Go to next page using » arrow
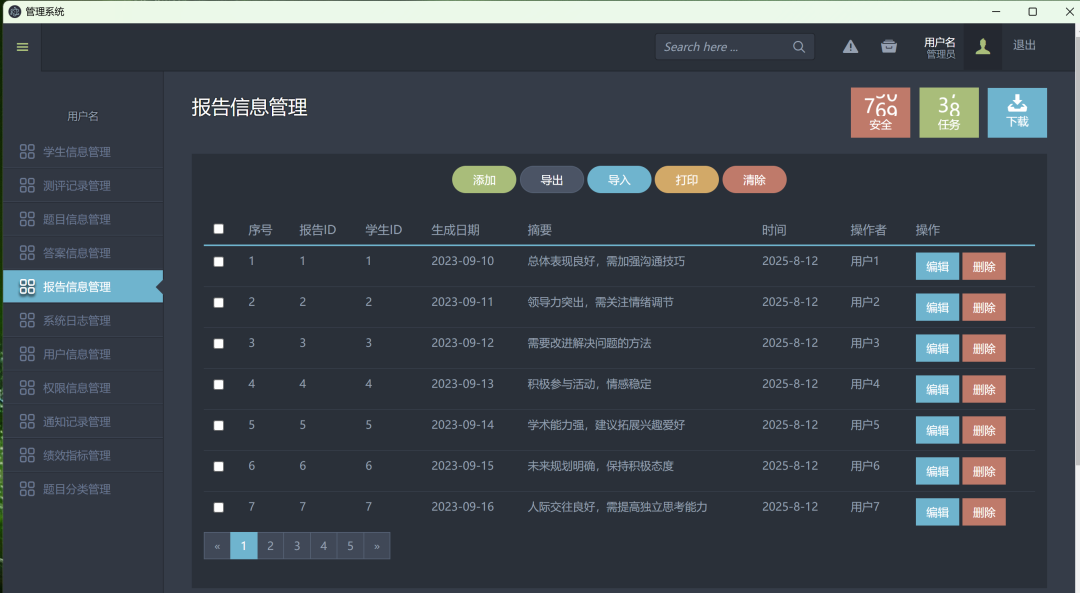 pyautogui.click(x=377, y=546)
